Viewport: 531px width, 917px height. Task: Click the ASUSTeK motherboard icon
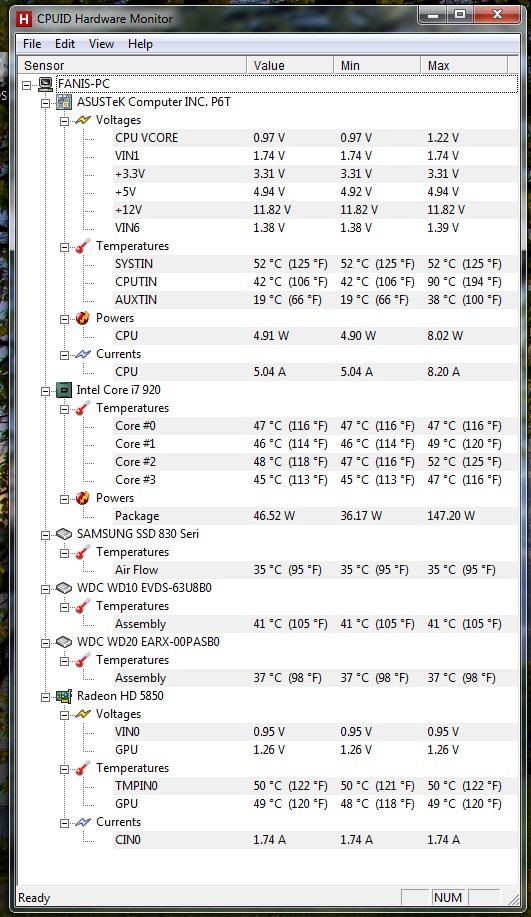tap(64, 102)
